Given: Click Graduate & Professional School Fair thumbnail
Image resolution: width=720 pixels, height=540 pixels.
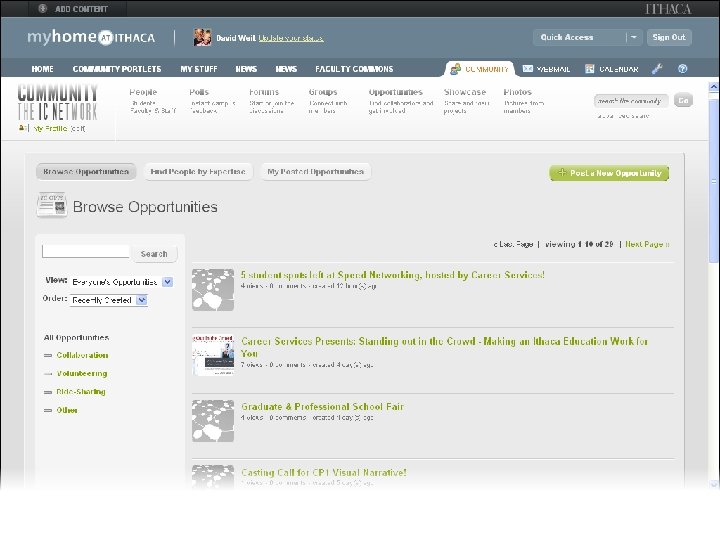Looking at the screenshot, I should (x=213, y=421).
